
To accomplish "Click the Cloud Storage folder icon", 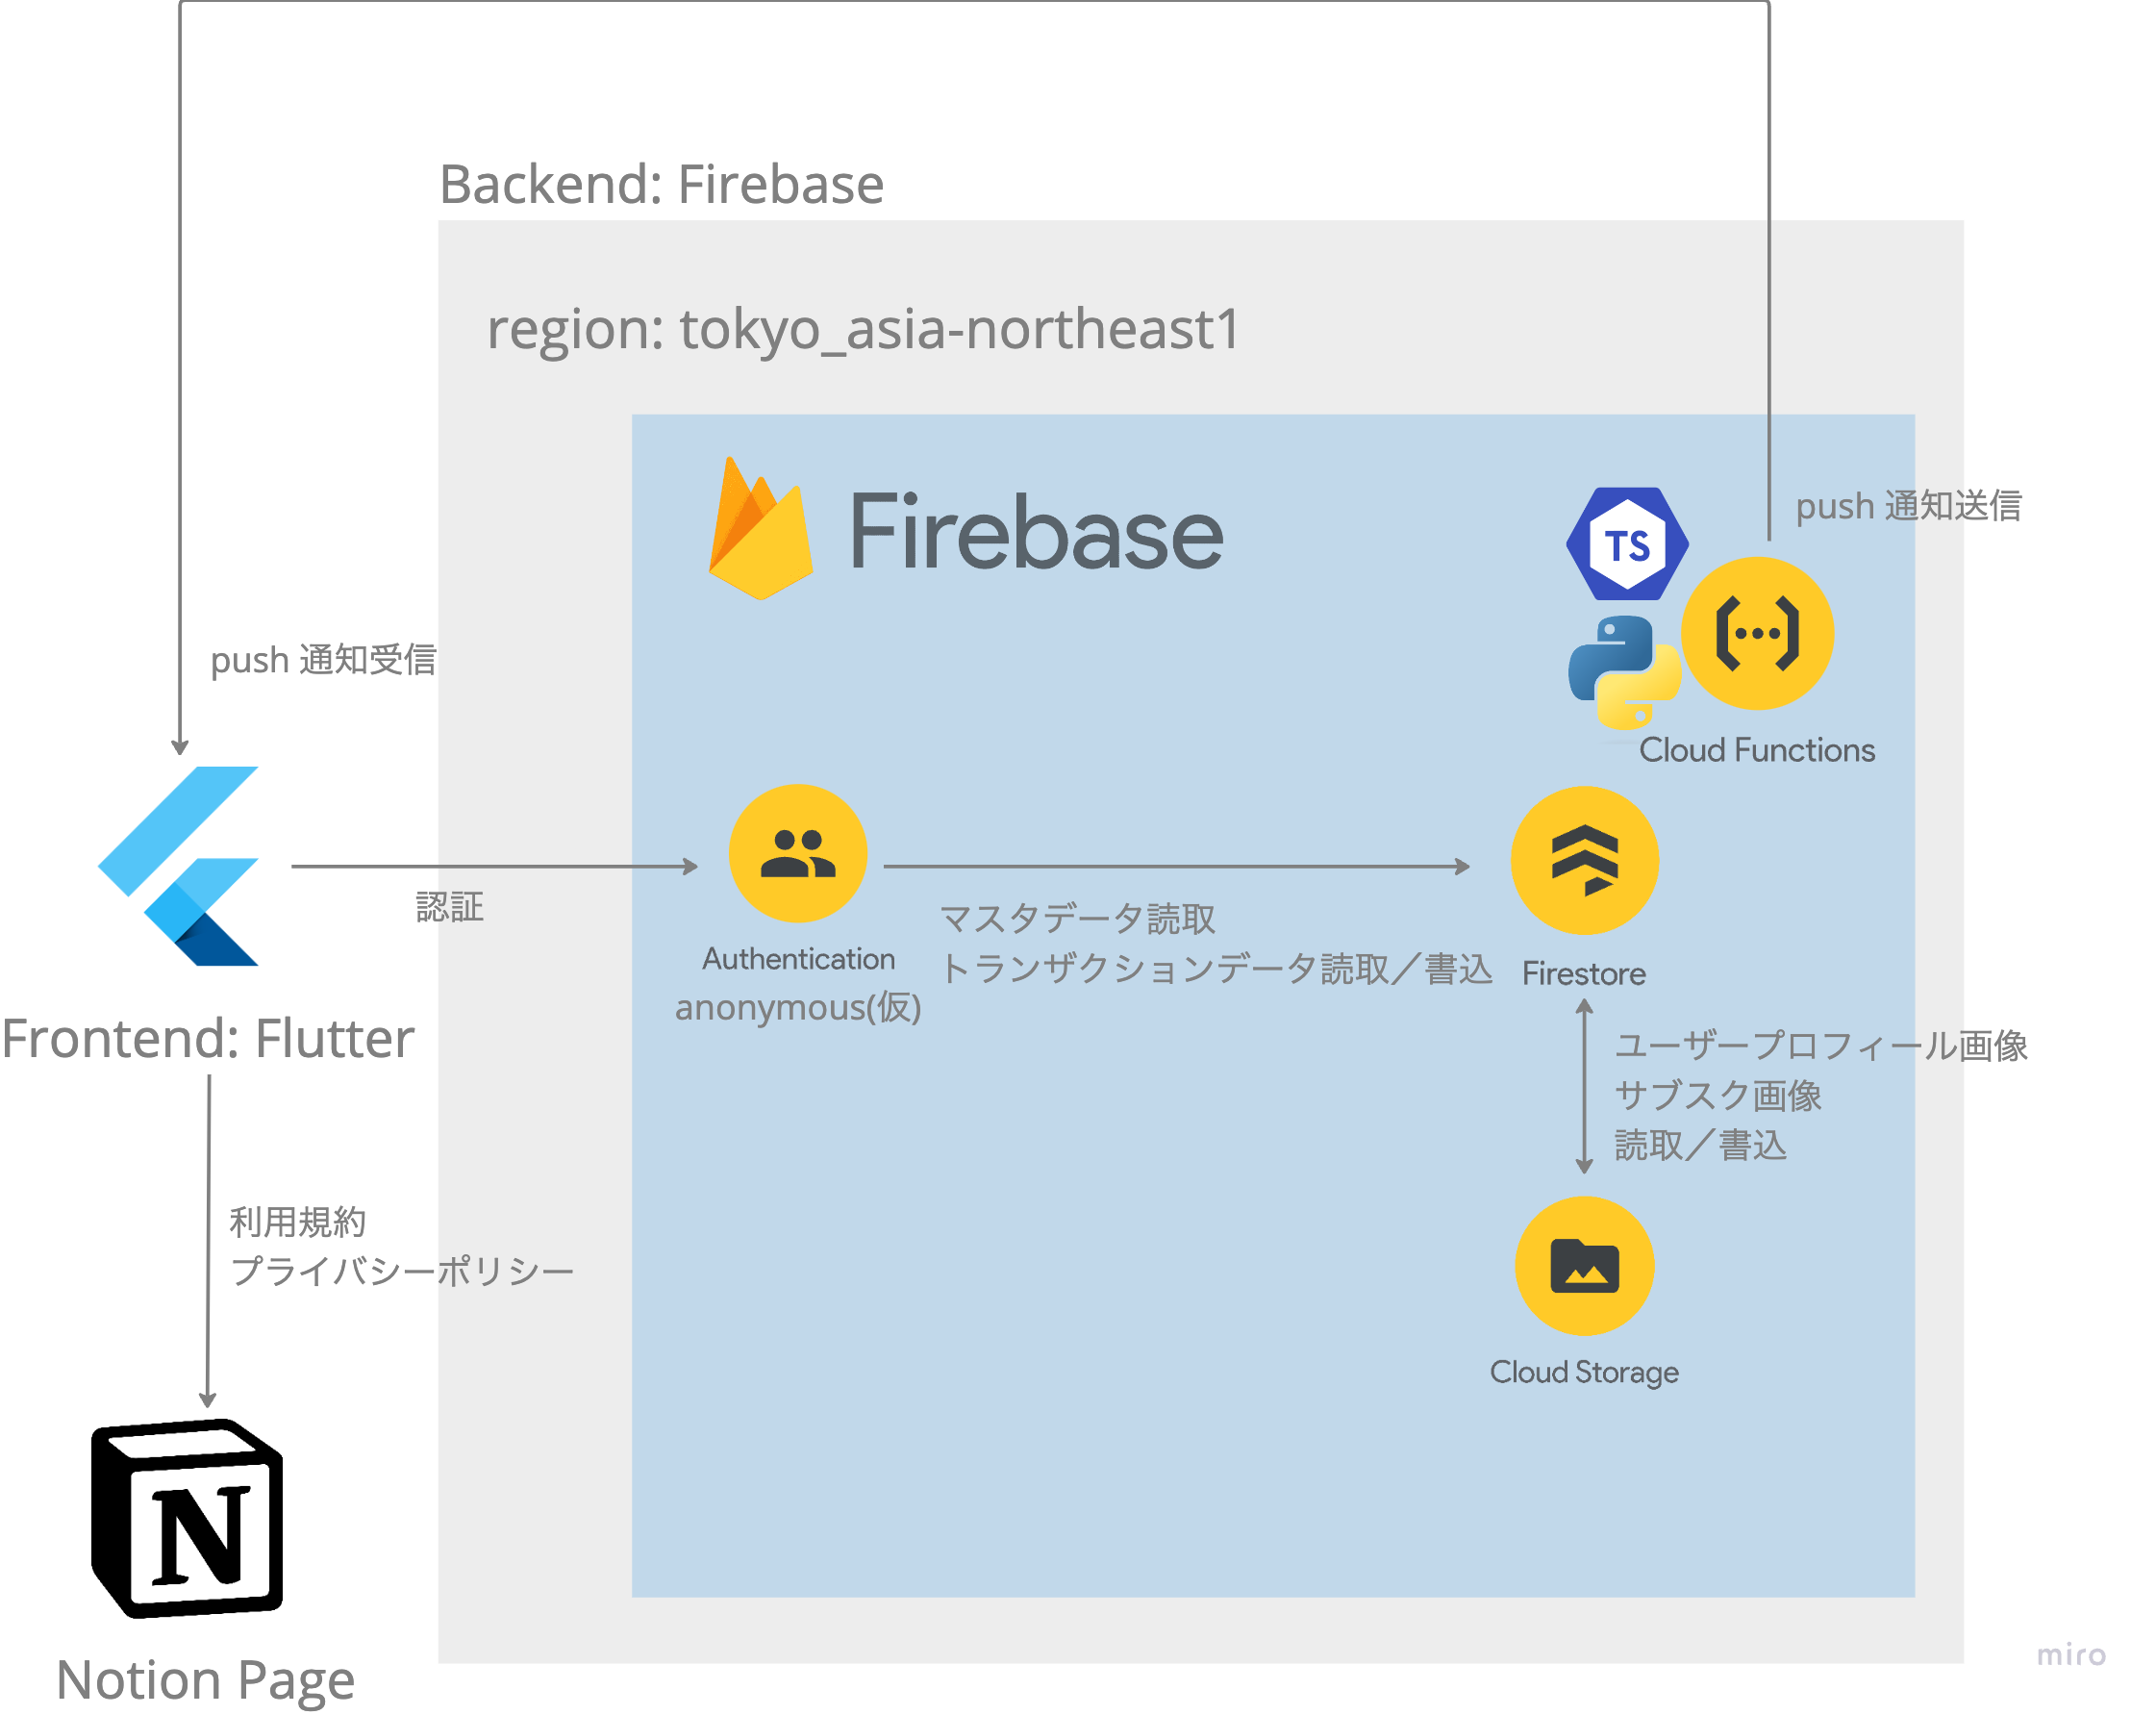I will point(1584,1266).
